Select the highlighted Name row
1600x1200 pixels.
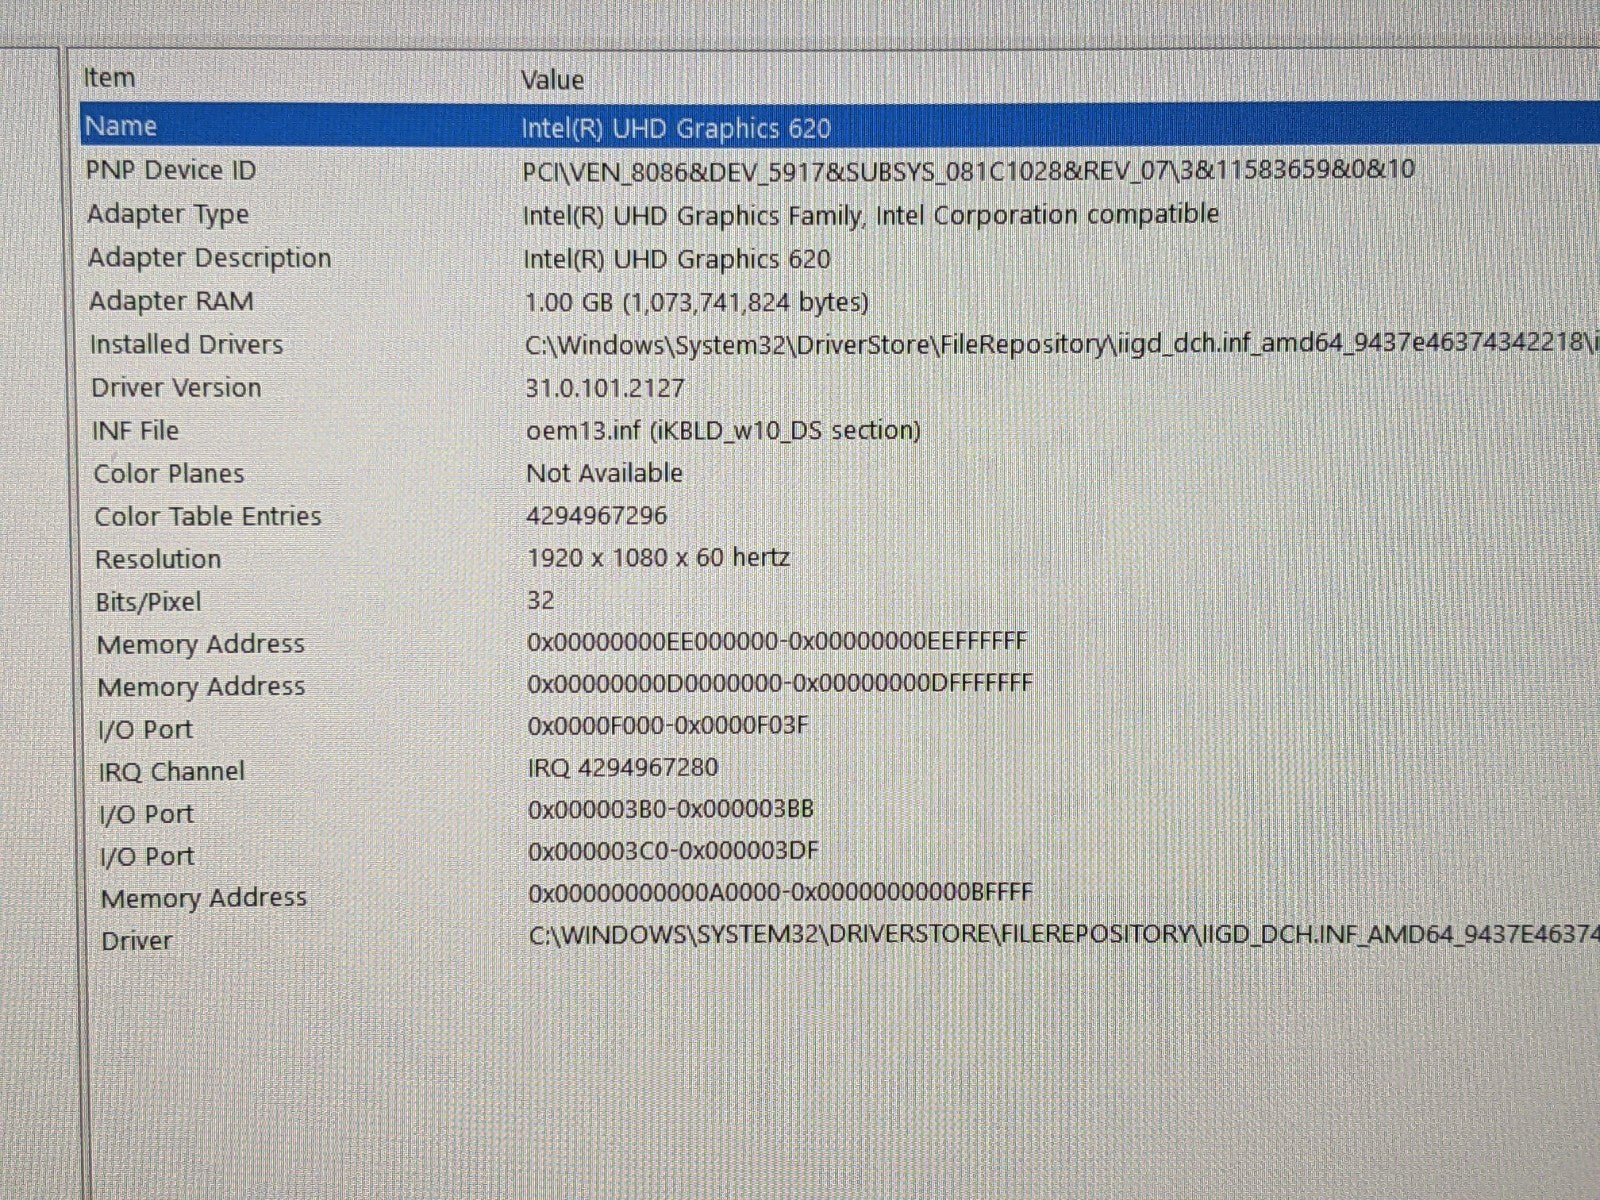(x=121, y=126)
